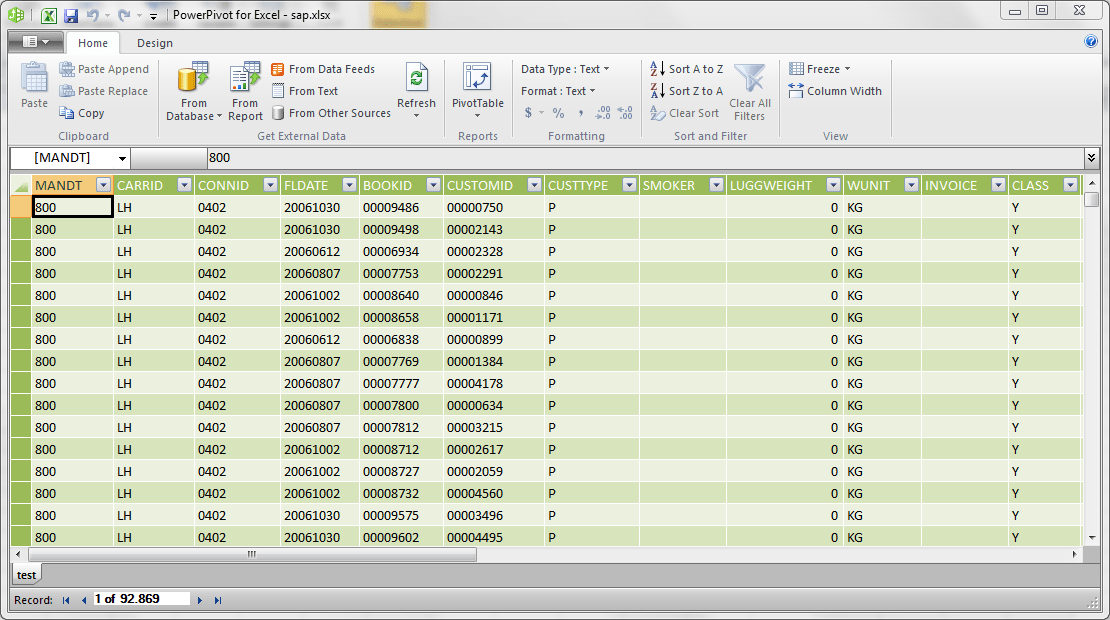1110x620 pixels.
Task: Import data From Report
Action: pyautogui.click(x=245, y=91)
